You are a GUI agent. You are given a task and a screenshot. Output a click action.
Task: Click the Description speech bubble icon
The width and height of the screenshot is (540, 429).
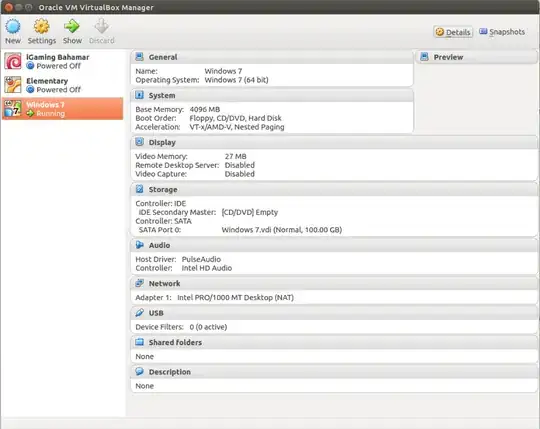click(139, 372)
